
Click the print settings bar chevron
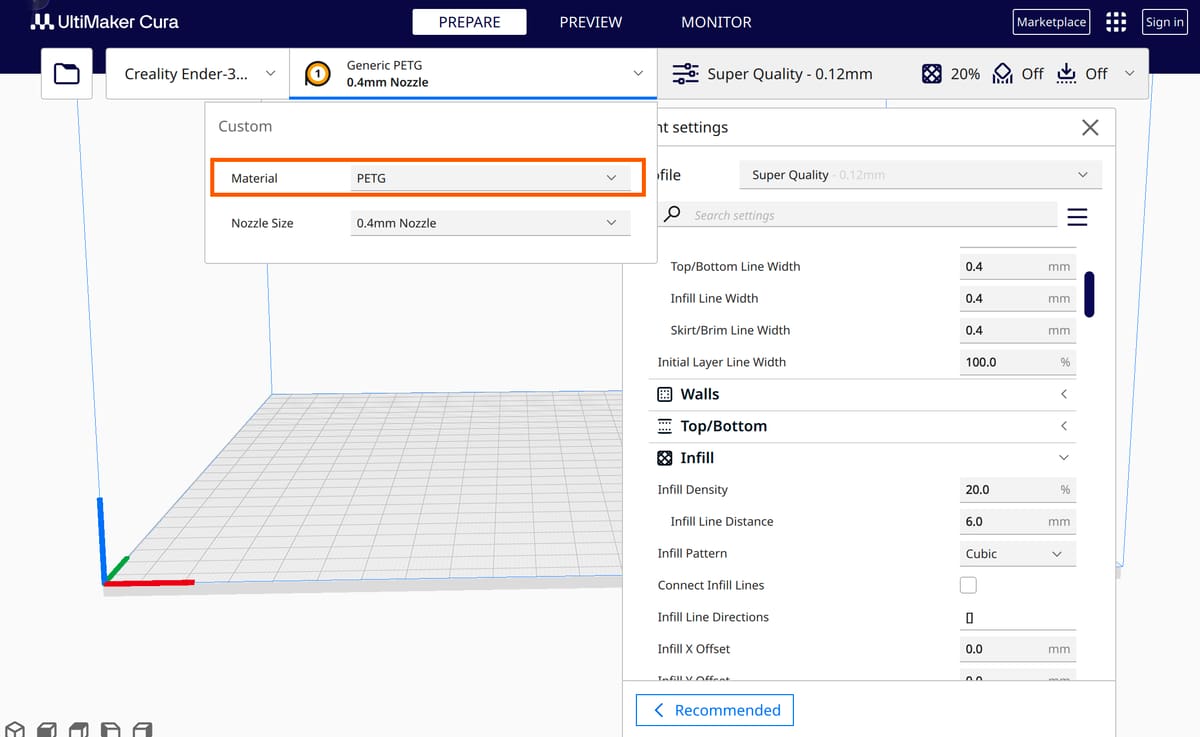[x=1130, y=73]
